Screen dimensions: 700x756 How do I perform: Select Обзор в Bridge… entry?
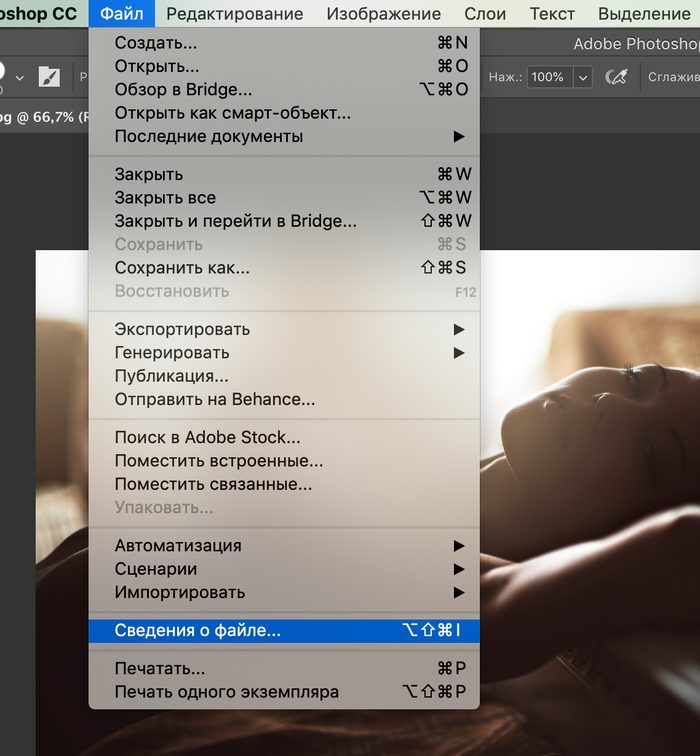(284, 90)
